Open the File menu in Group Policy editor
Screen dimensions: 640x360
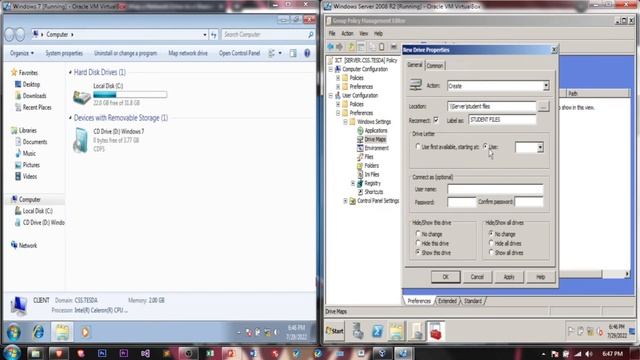pyautogui.click(x=332, y=33)
